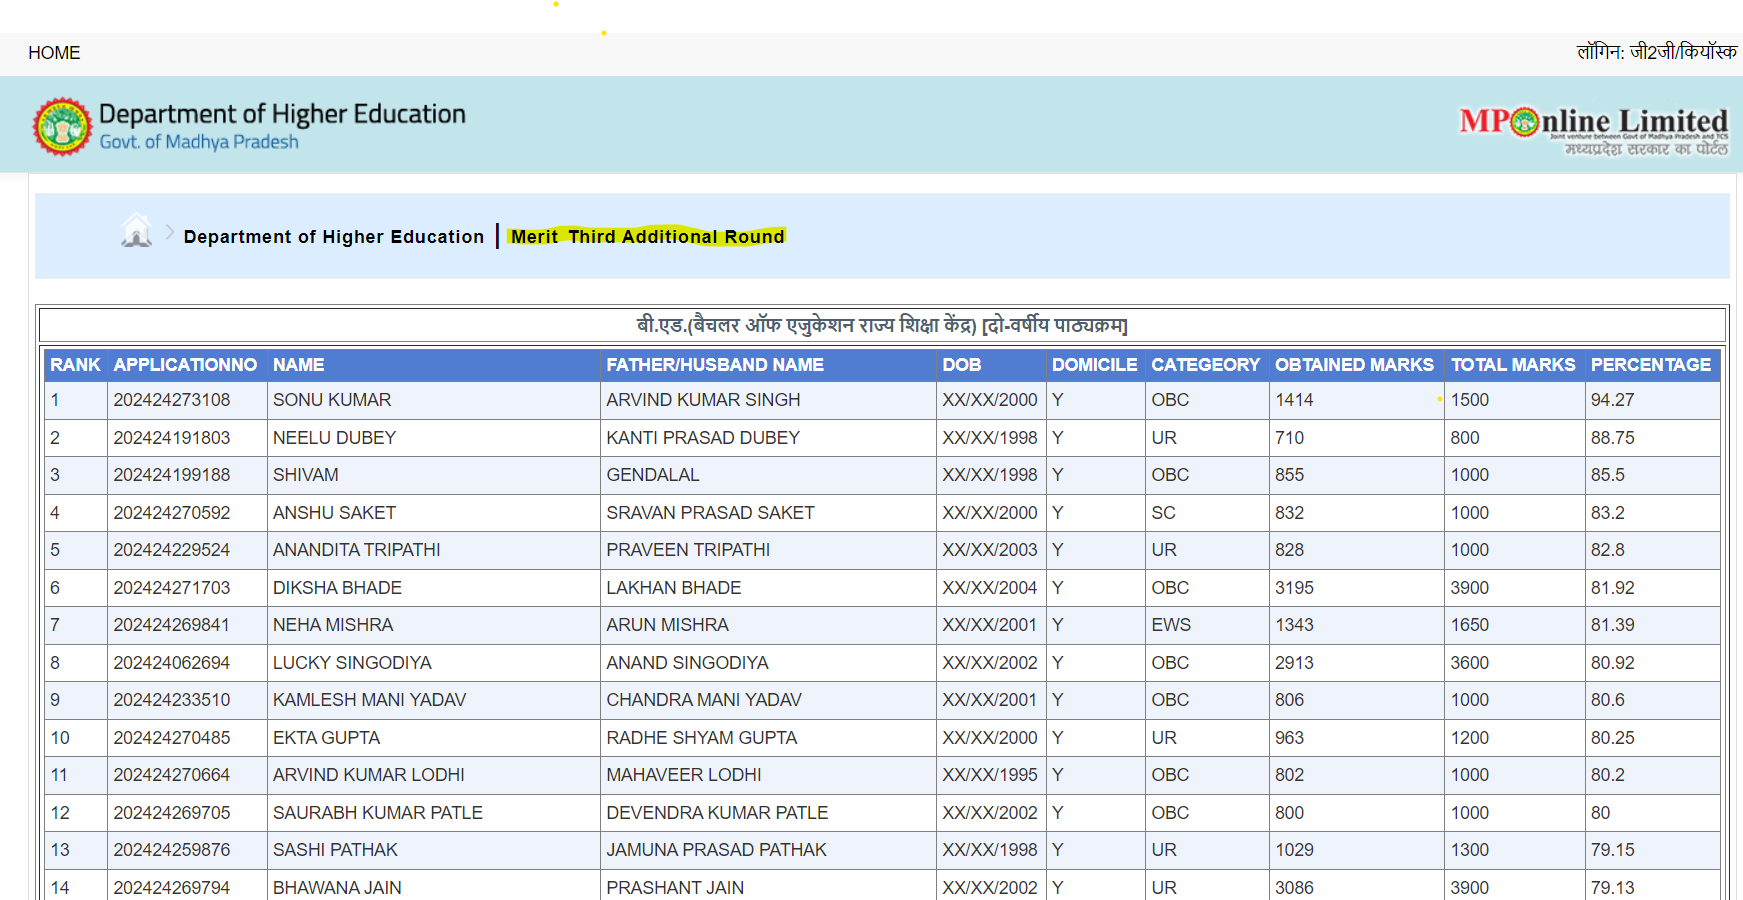Click the name BHAWANA JAIN
This screenshot has height=900, width=1743.
pos(337,888)
